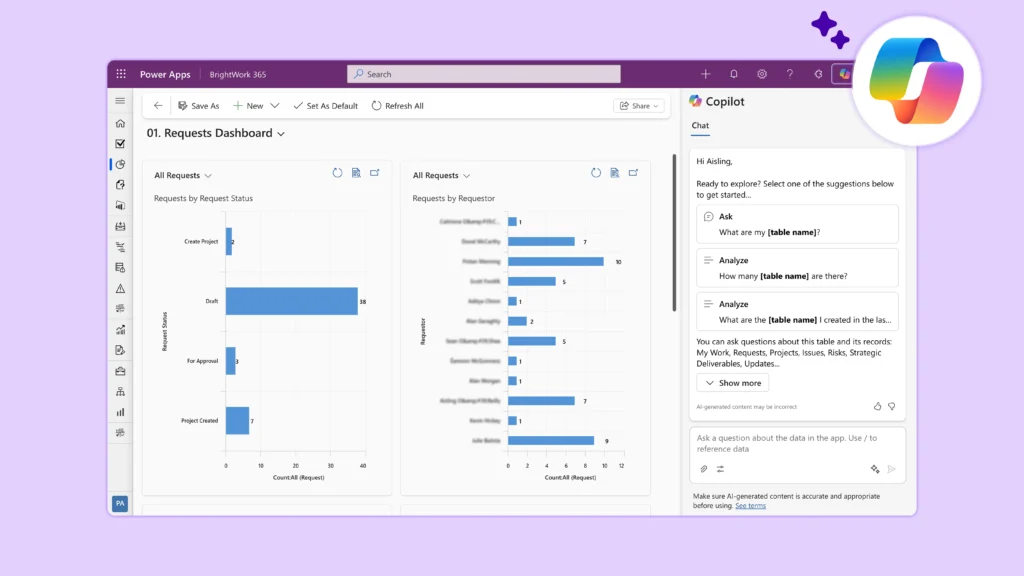View records for Requests by Requestor chart
The width and height of the screenshot is (1024, 576).
[x=615, y=173]
